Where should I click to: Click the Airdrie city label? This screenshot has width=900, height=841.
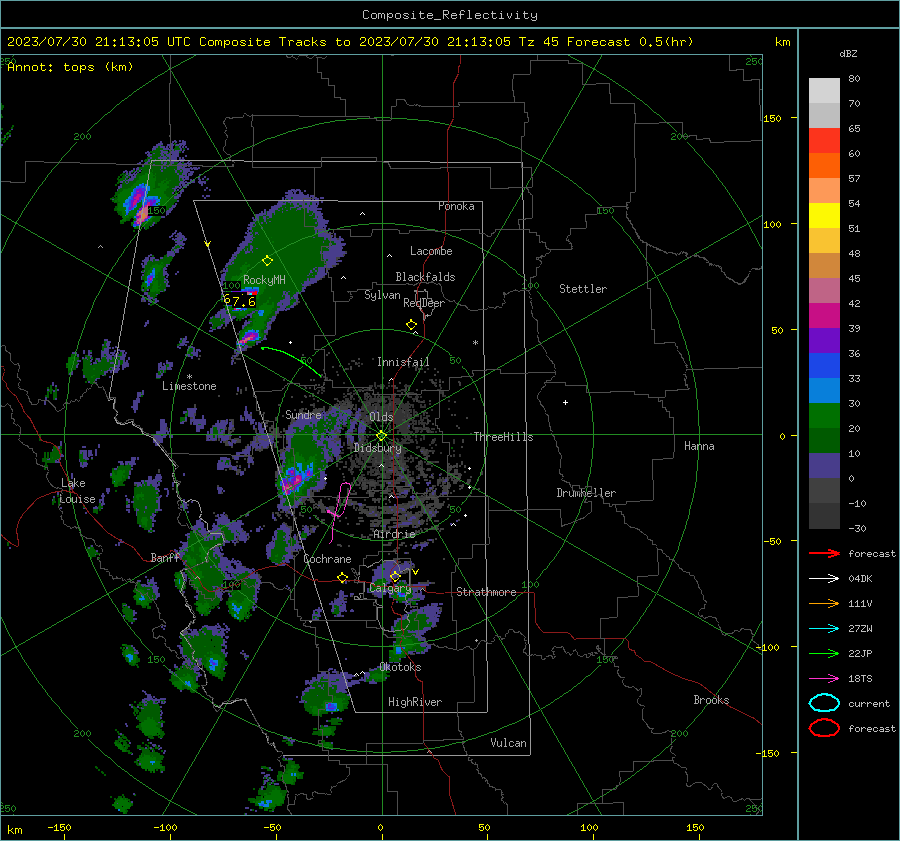(x=394, y=534)
